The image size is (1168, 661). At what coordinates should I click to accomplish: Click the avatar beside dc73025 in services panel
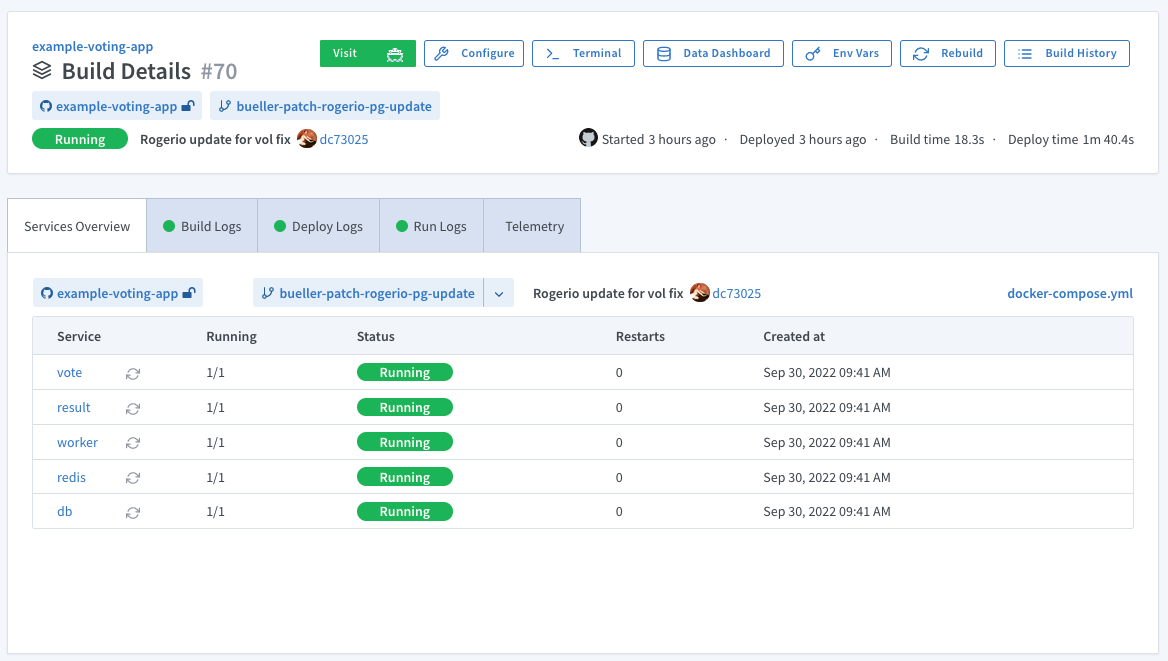pos(699,293)
